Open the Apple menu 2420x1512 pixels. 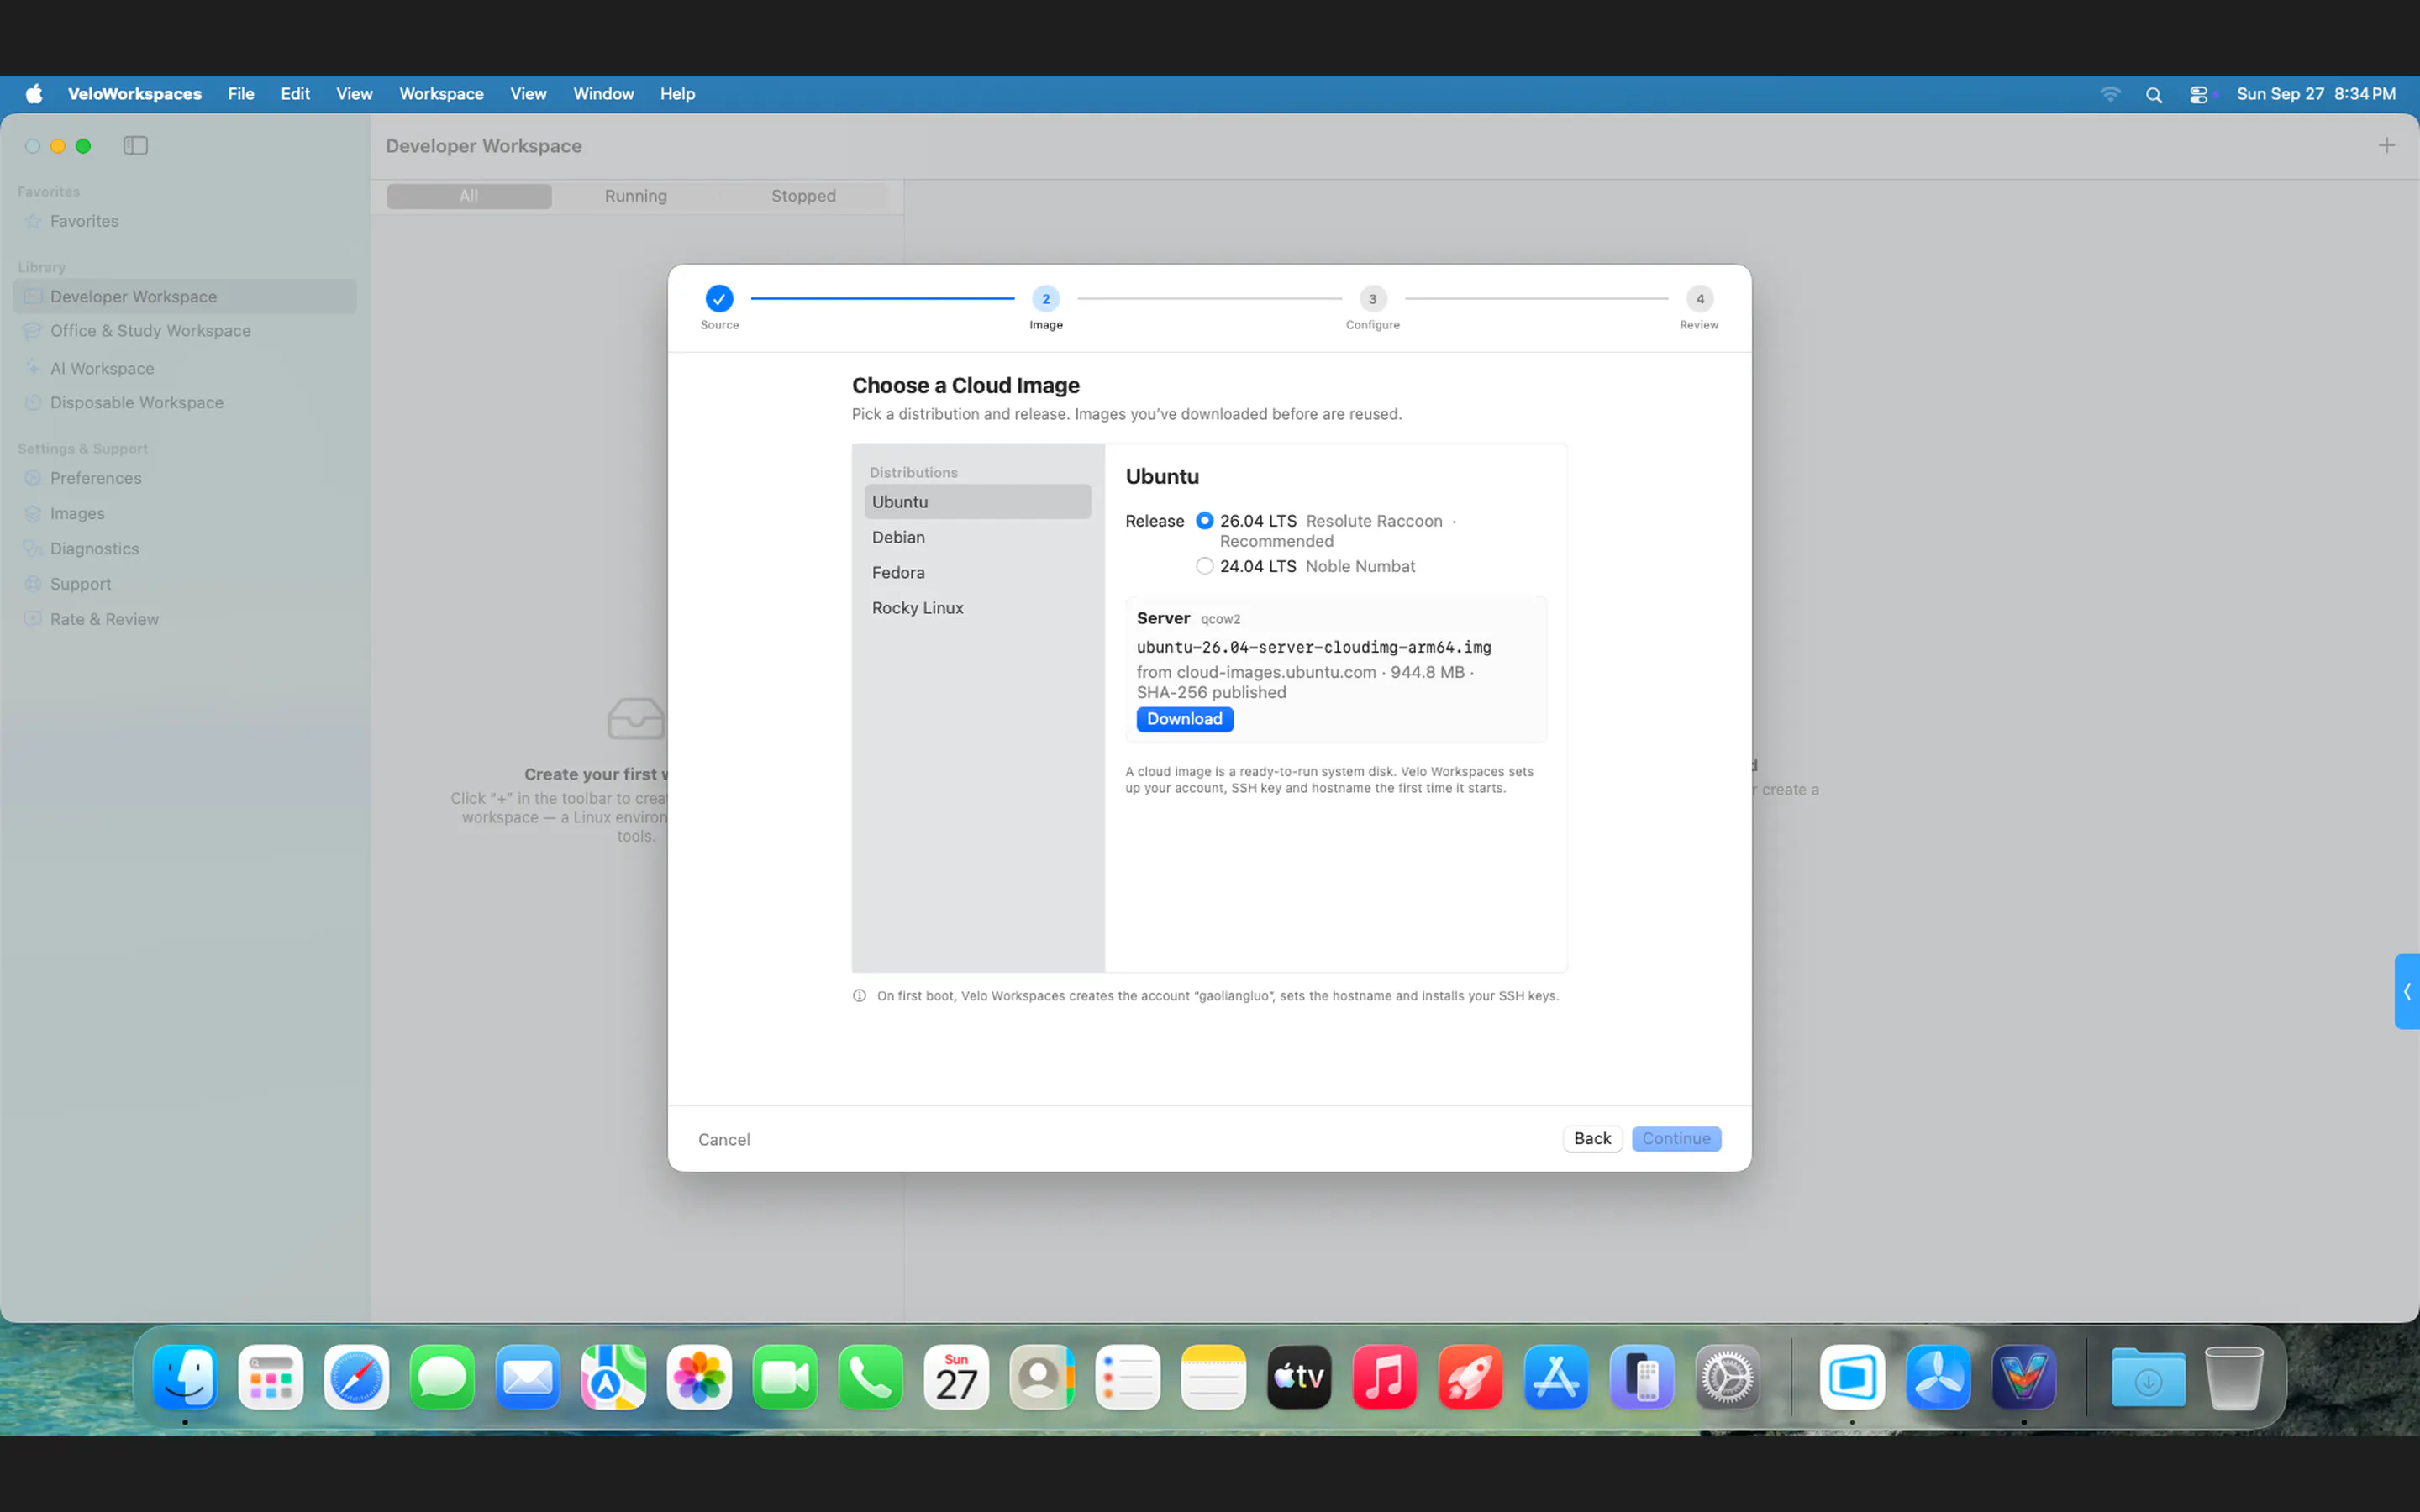tap(34, 94)
